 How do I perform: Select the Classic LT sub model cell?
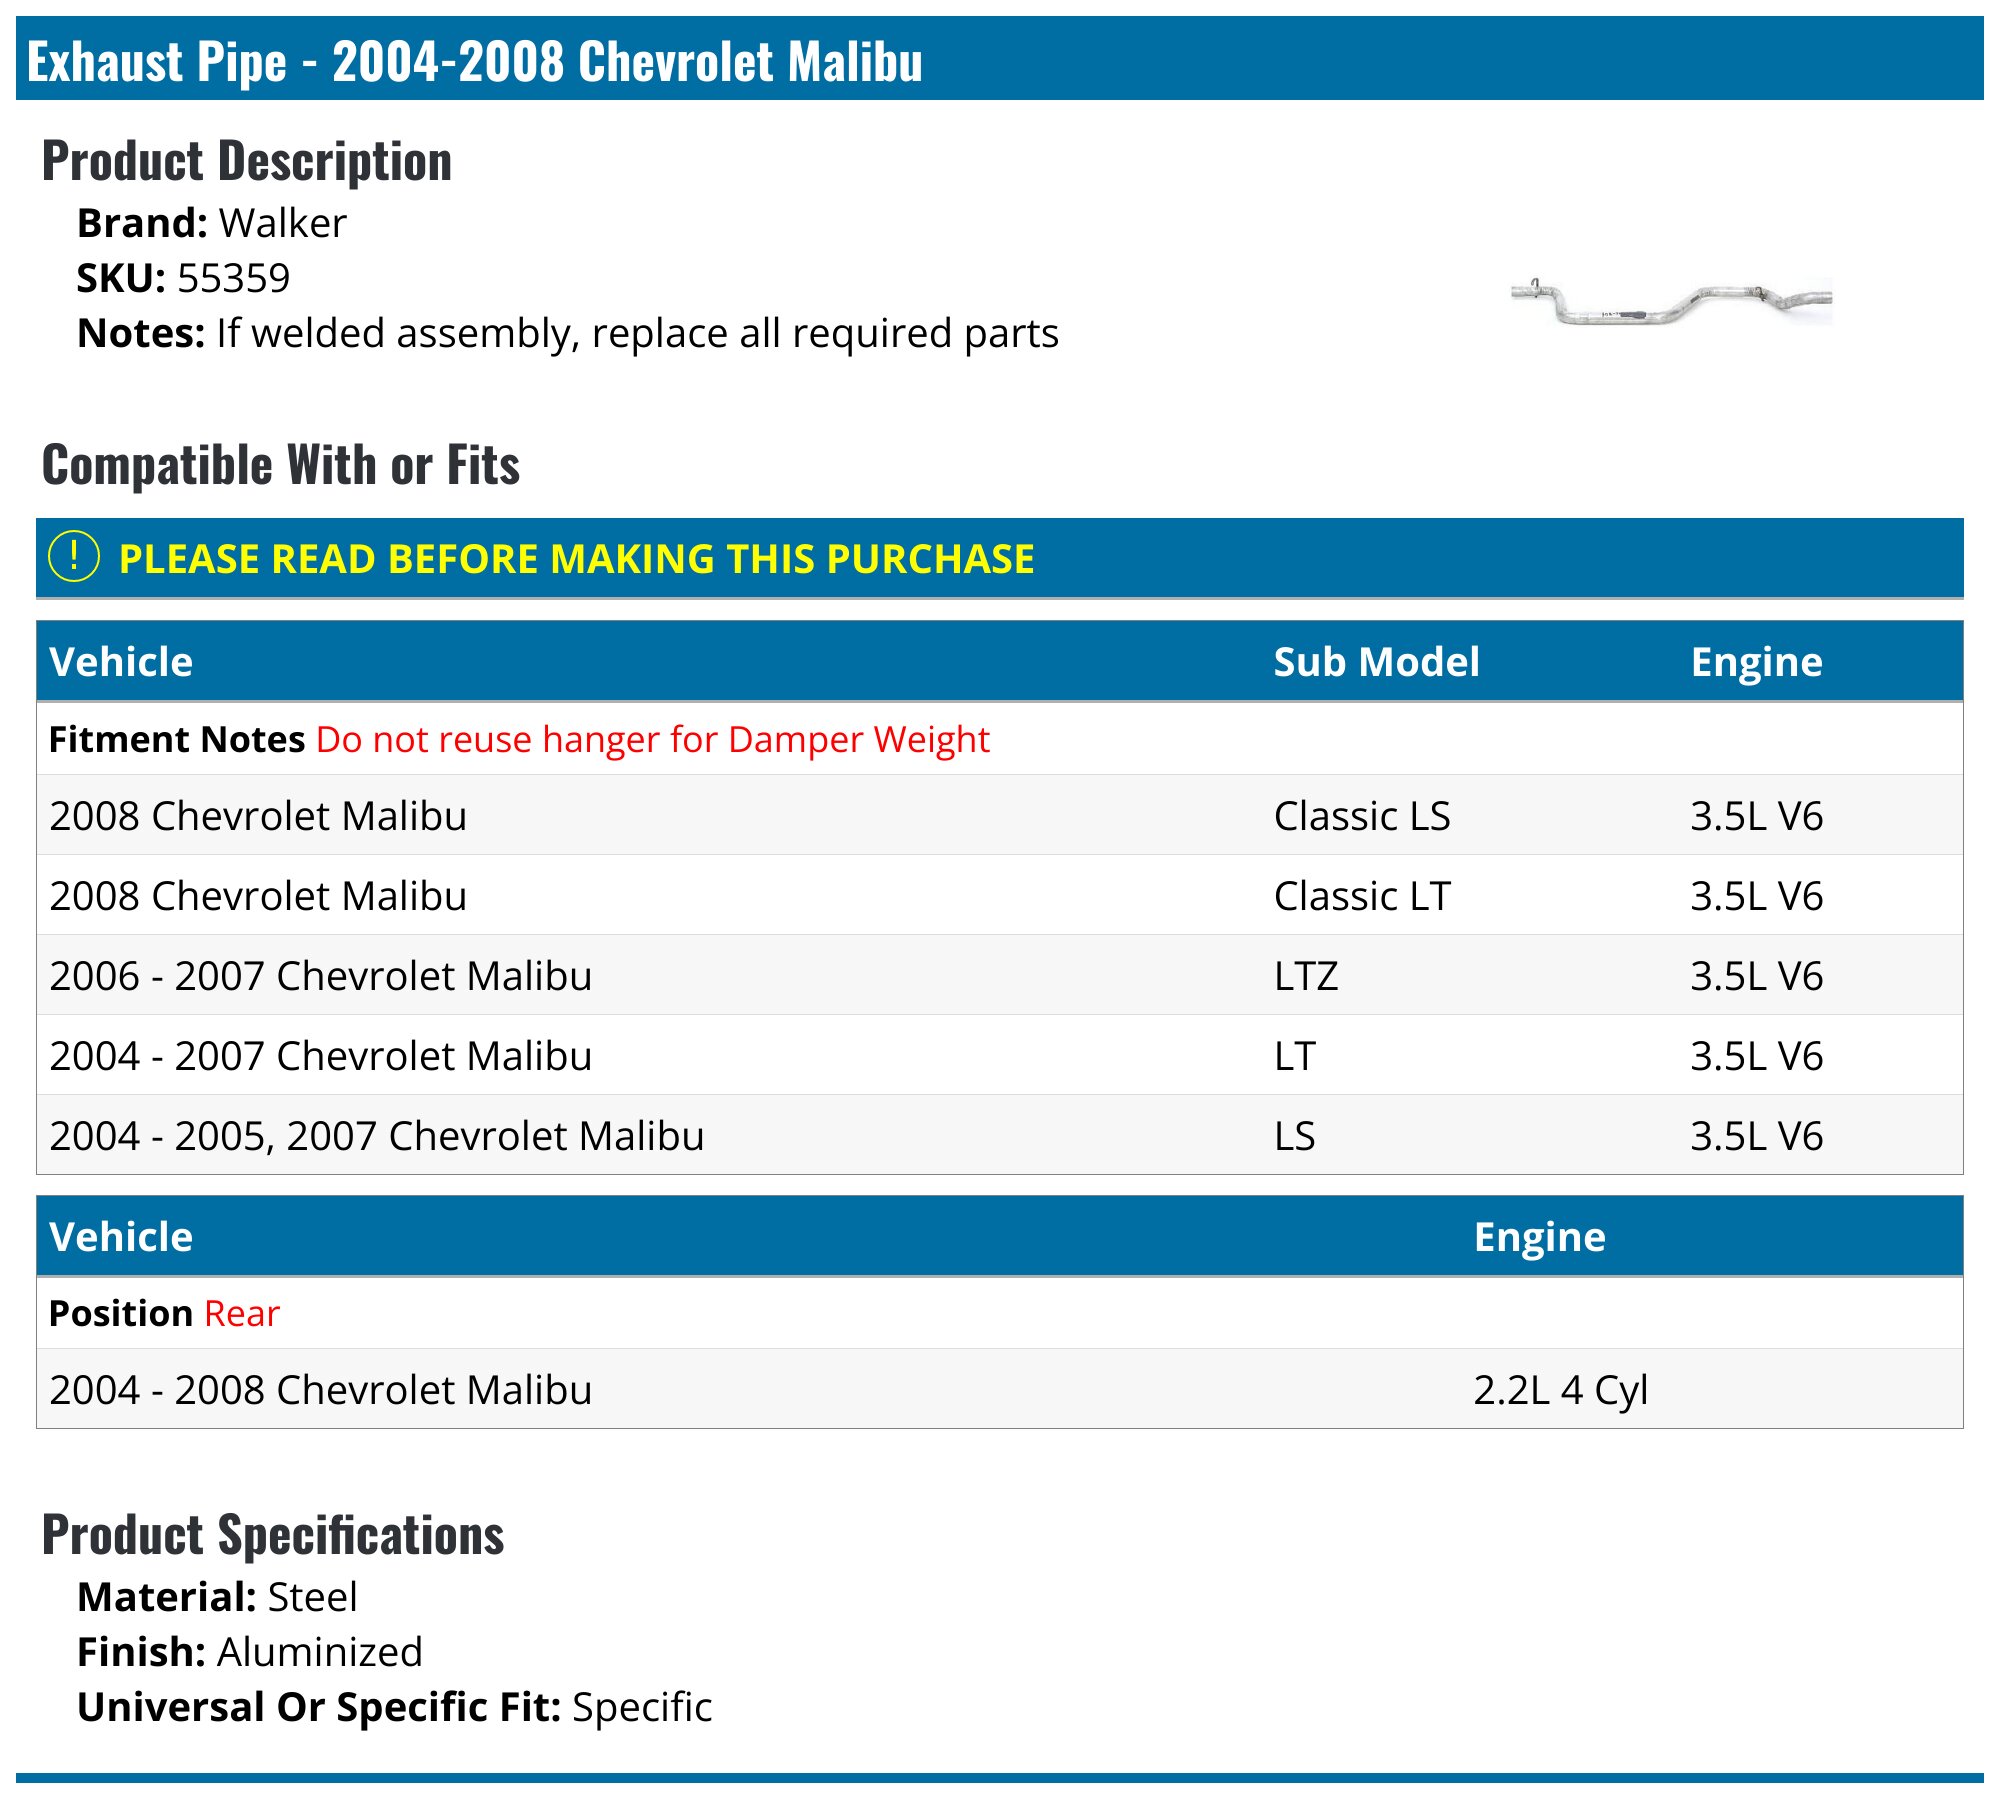tap(1362, 896)
